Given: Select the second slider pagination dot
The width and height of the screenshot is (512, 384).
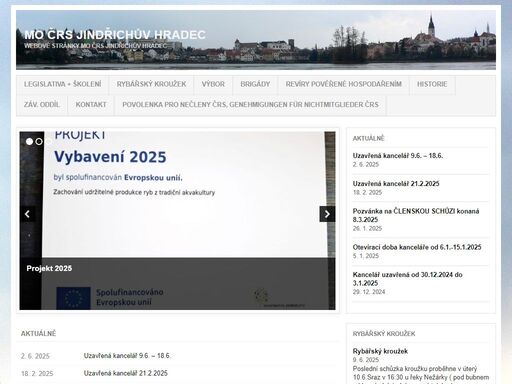Looking at the screenshot, I should coord(39,142).
